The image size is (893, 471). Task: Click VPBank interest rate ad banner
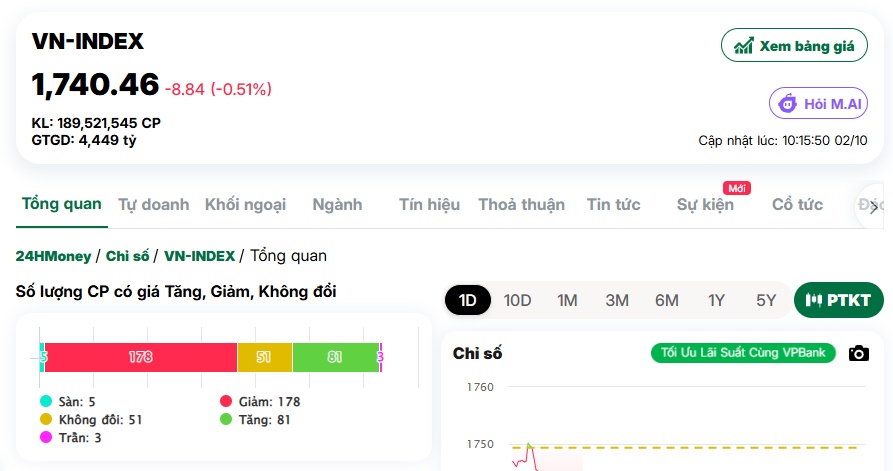743,353
